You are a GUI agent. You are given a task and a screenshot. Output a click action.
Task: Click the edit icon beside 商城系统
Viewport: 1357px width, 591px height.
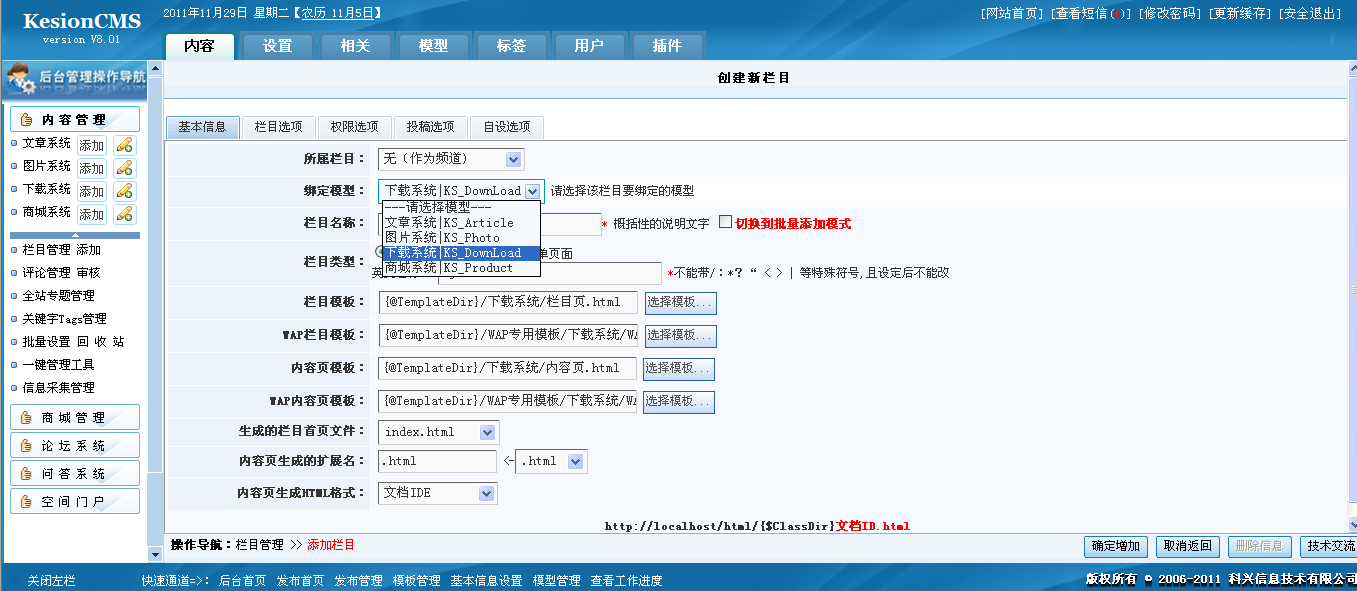124,214
